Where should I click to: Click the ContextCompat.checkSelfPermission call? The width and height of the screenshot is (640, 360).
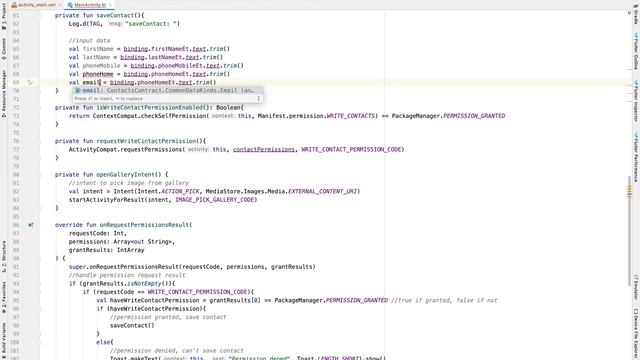pos(151,116)
